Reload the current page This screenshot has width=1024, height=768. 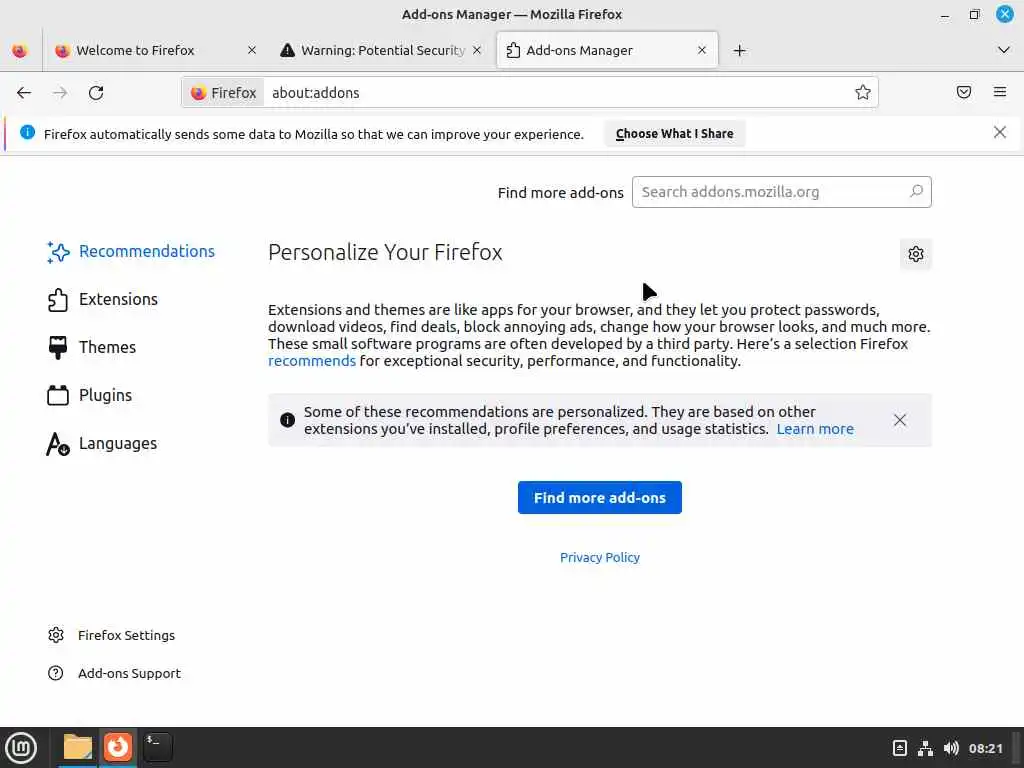96,93
